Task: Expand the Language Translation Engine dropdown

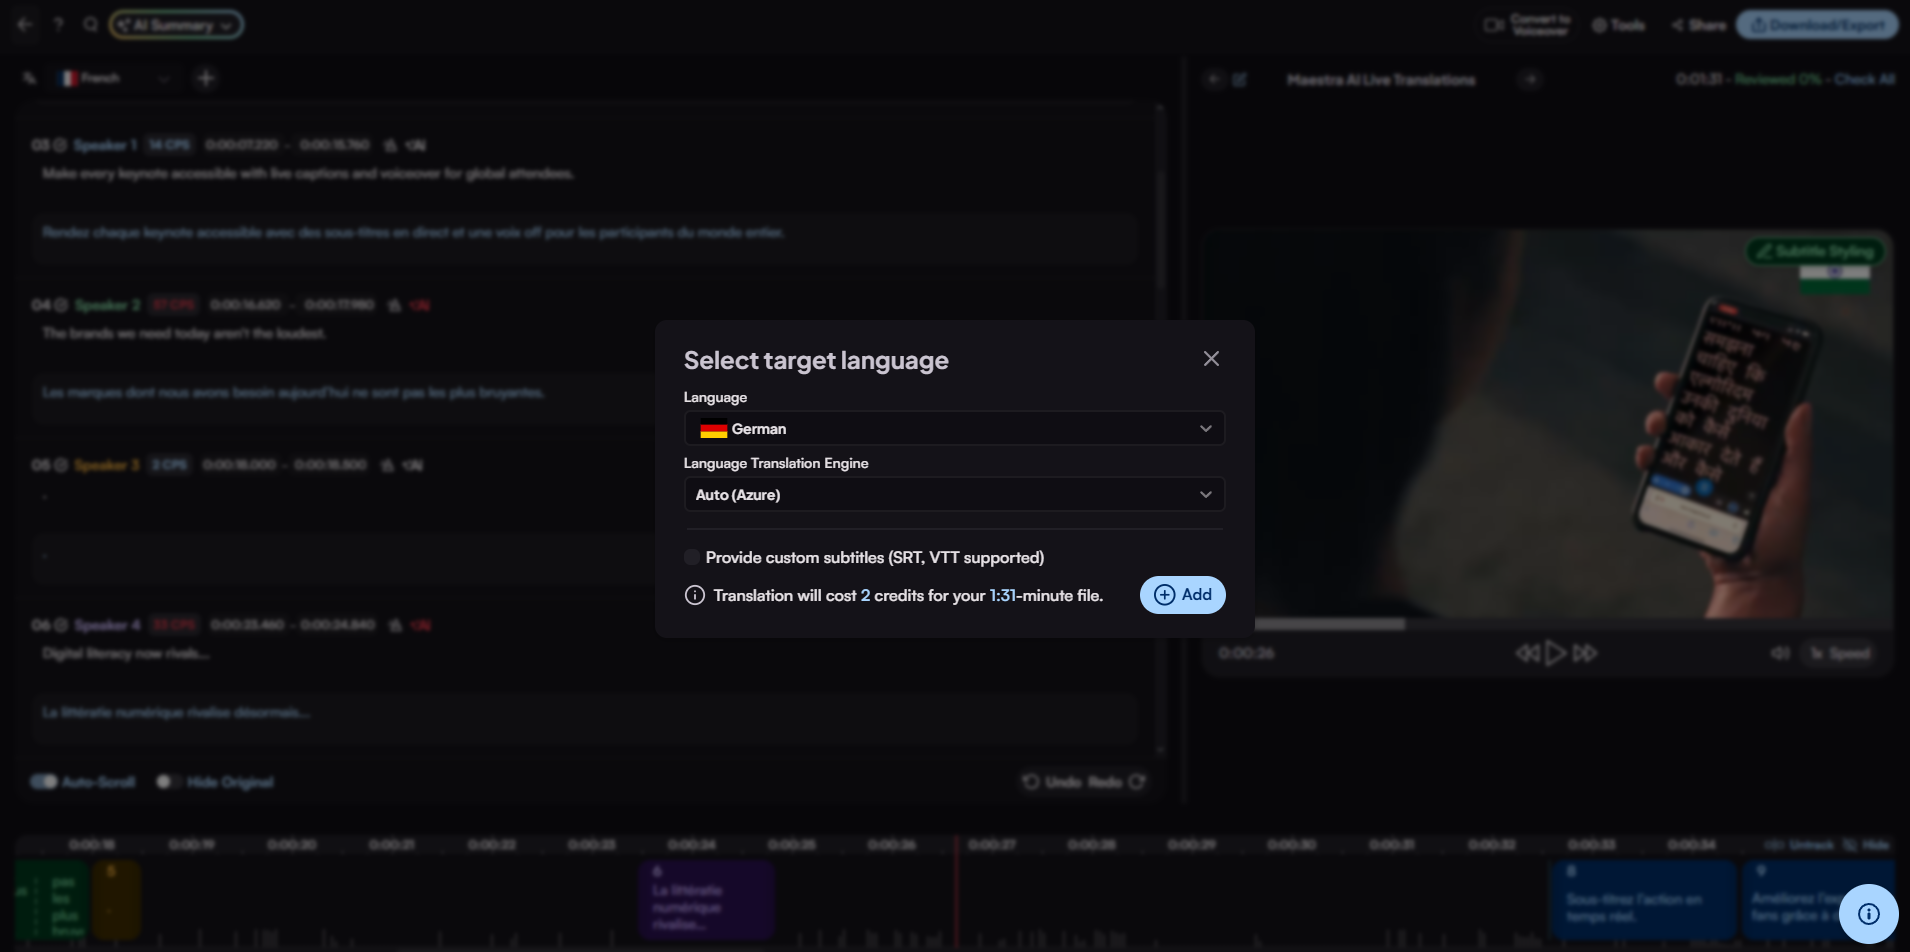Action: 954,495
